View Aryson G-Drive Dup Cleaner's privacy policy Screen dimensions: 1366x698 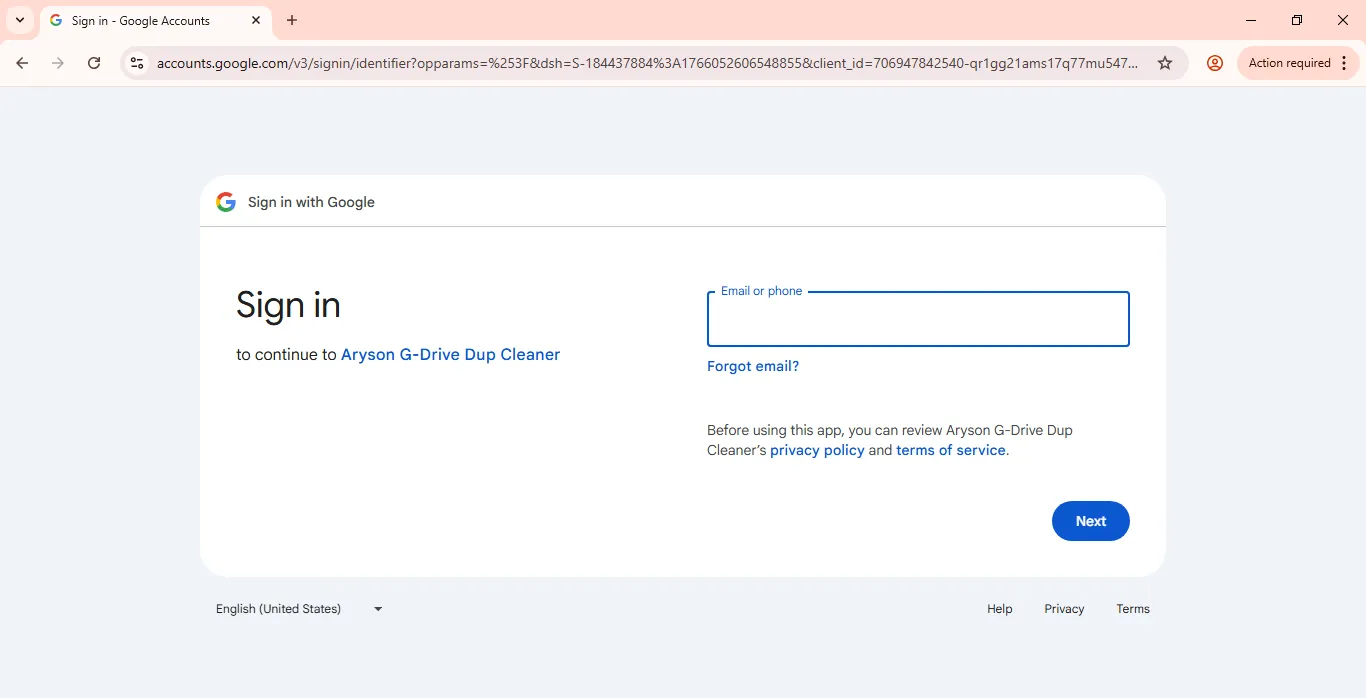816,450
